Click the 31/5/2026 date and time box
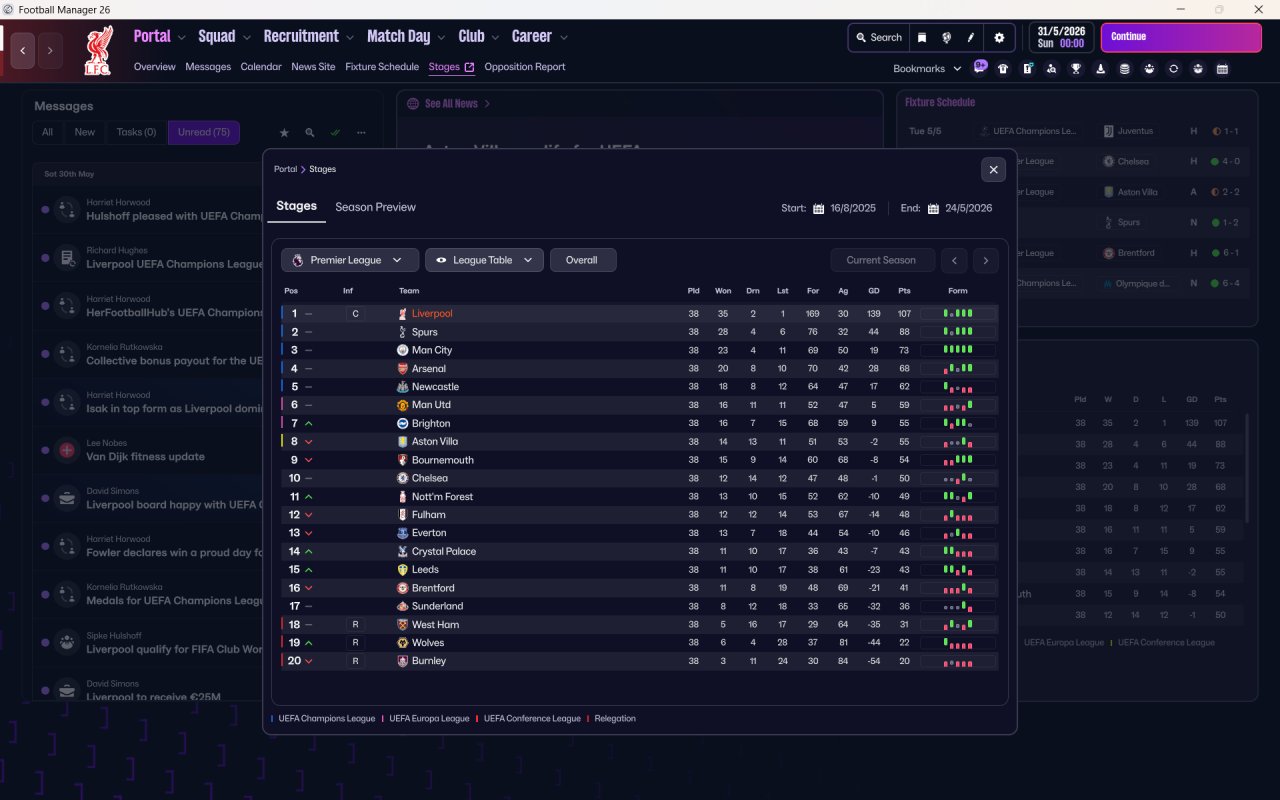Image resolution: width=1280 pixels, height=800 pixels. [x=1062, y=37]
